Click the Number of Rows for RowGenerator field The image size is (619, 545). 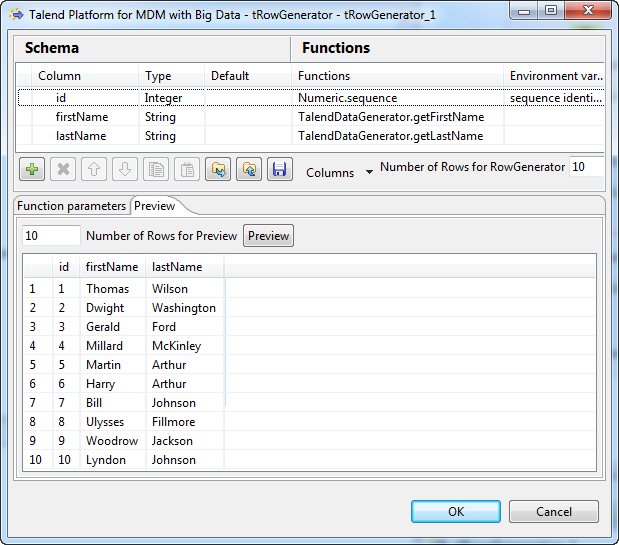(x=586, y=167)
